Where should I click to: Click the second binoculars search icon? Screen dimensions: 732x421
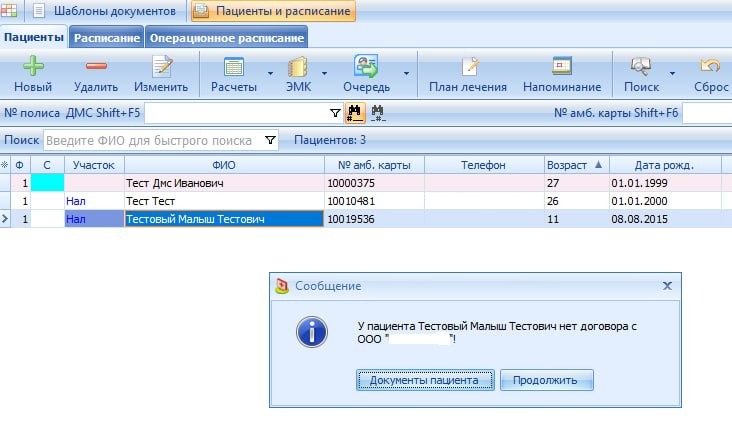point(378,113)
